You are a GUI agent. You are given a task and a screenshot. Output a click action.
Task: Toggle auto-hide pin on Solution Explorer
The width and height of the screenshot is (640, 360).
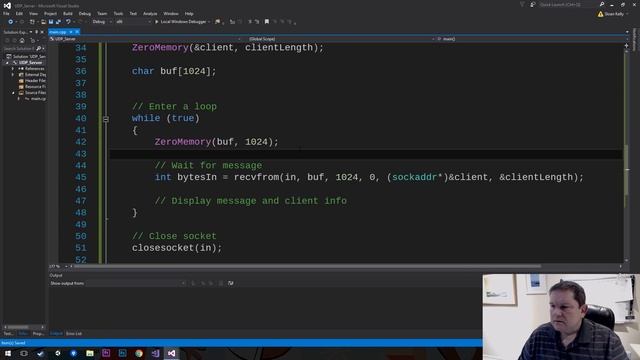36,32
